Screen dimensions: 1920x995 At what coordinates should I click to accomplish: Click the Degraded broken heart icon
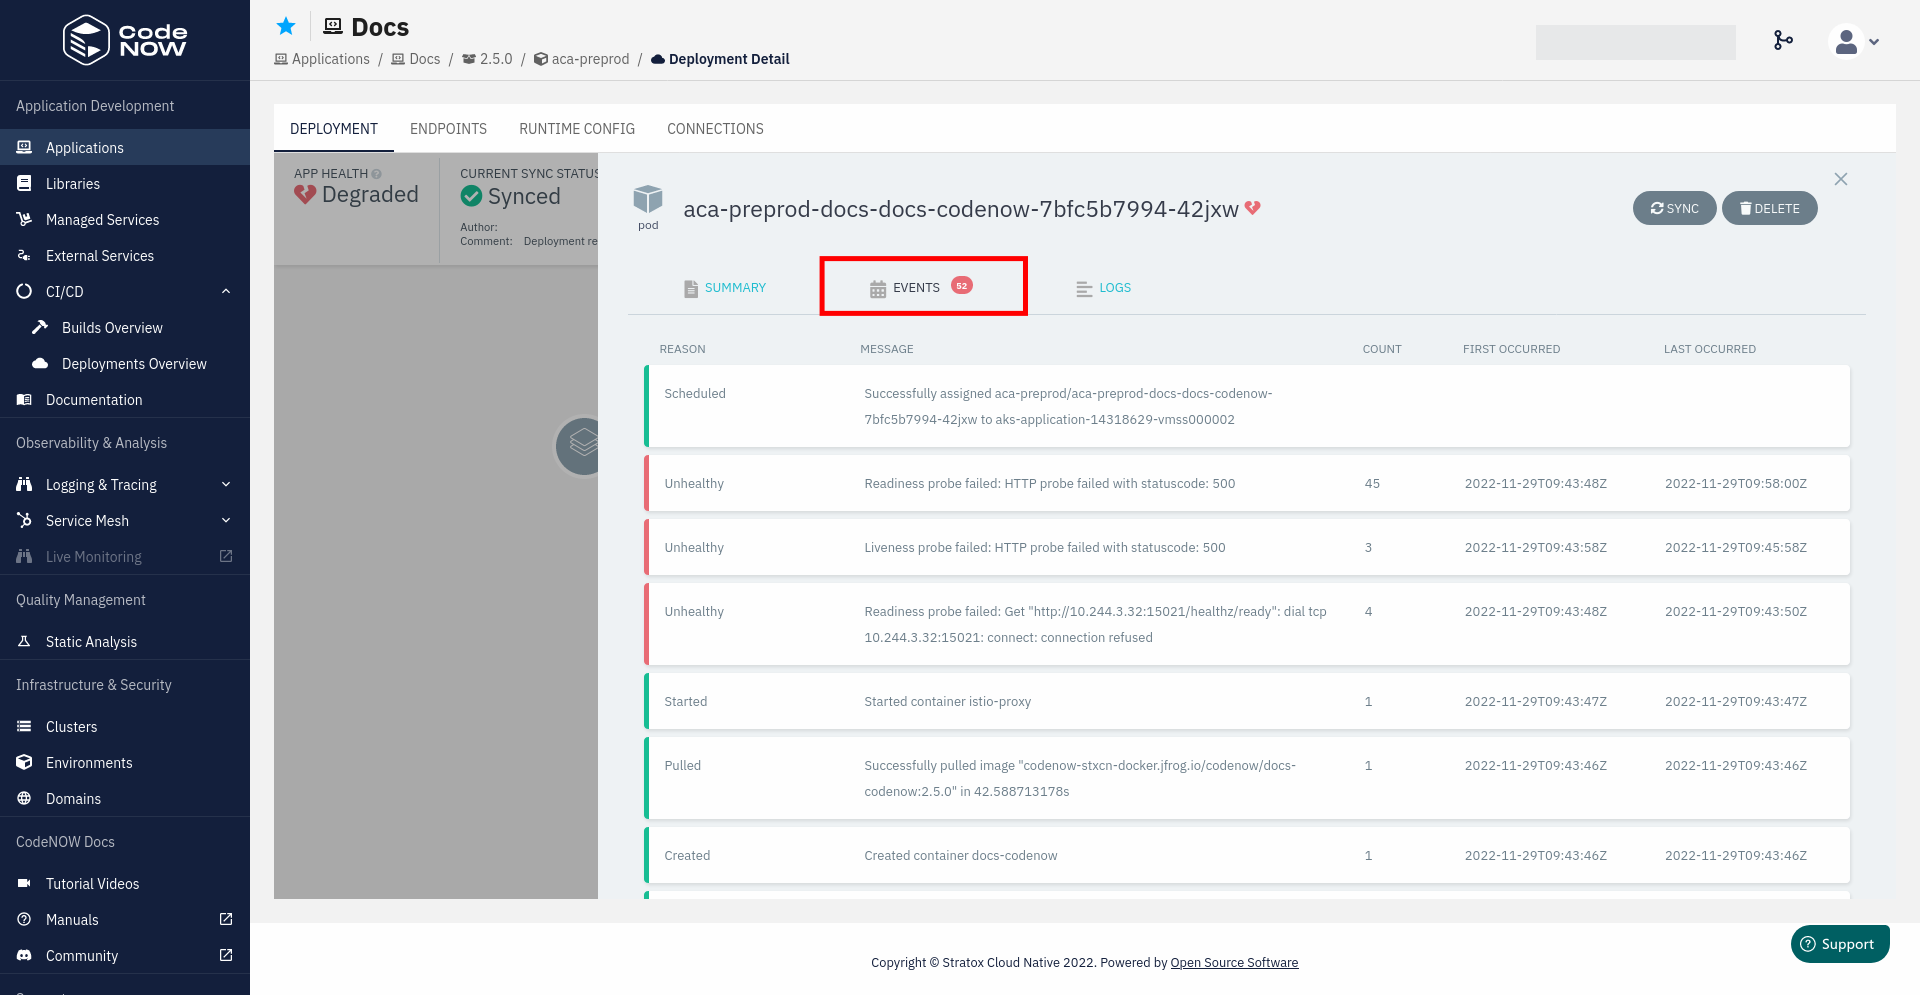305,194
